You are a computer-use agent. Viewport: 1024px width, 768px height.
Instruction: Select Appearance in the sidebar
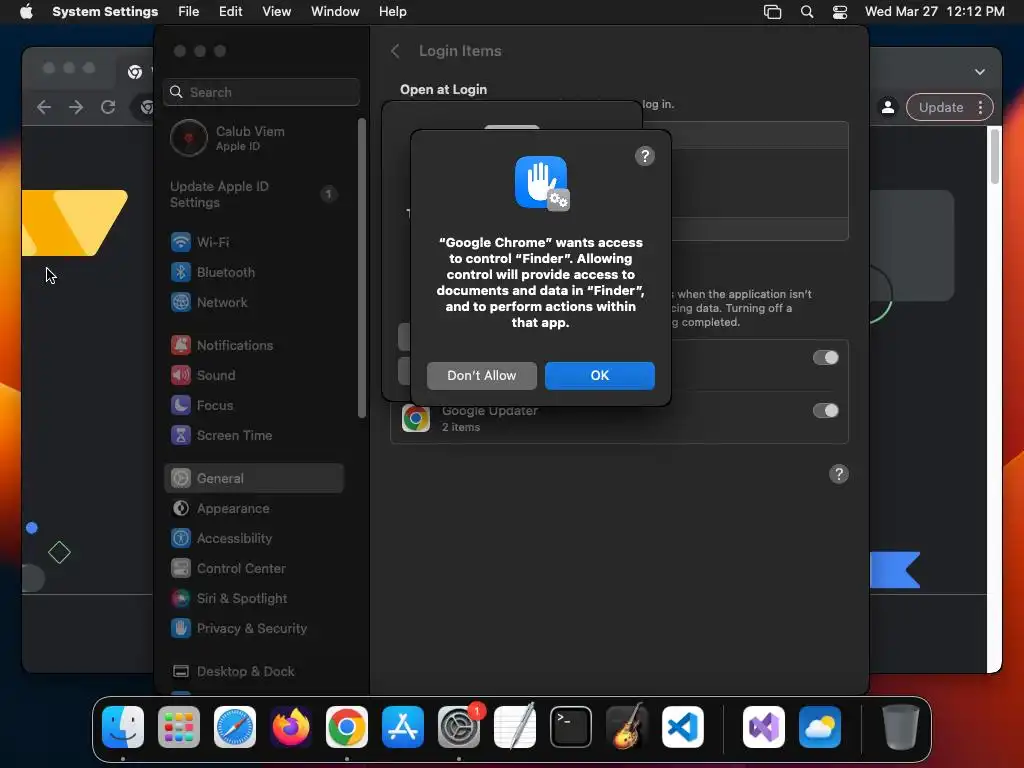point(255,509)
